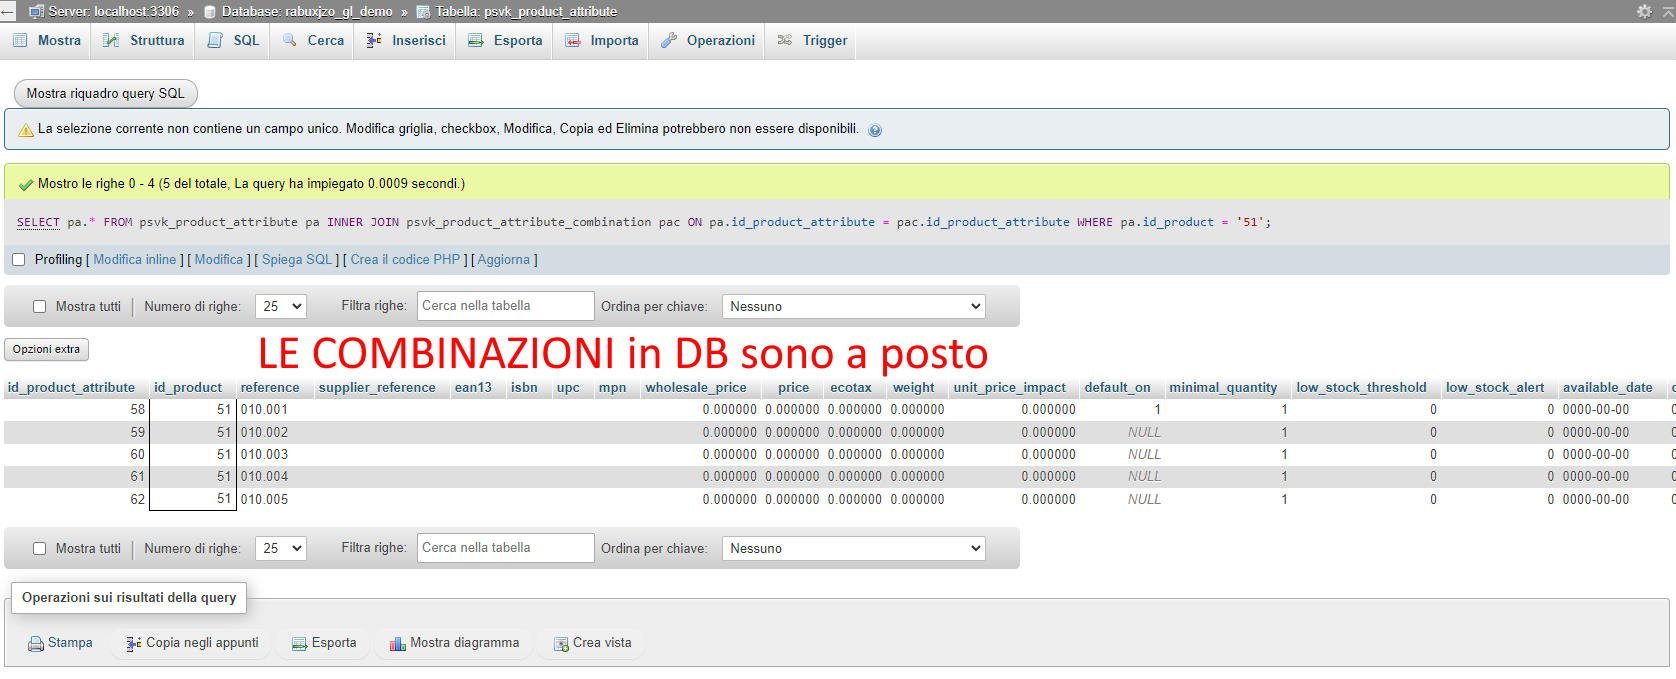Click the table icon in breadcrumb
Screen dimensions: 1676x679
(x=423, y=12)
